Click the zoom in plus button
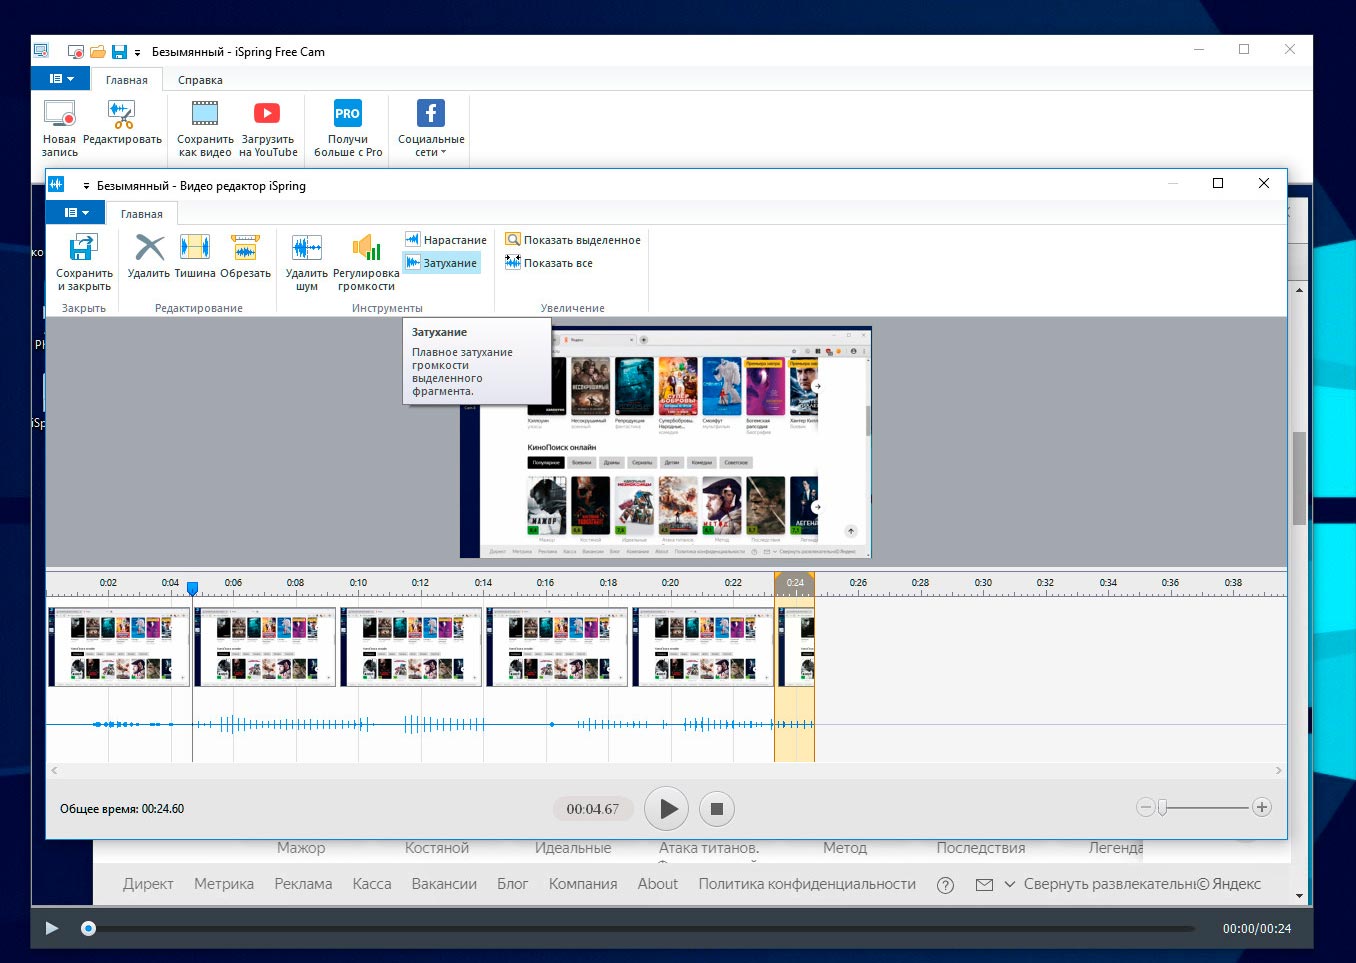This screenshot has width=1356, height=963. pyautogui.click(x=1262, y=807)
